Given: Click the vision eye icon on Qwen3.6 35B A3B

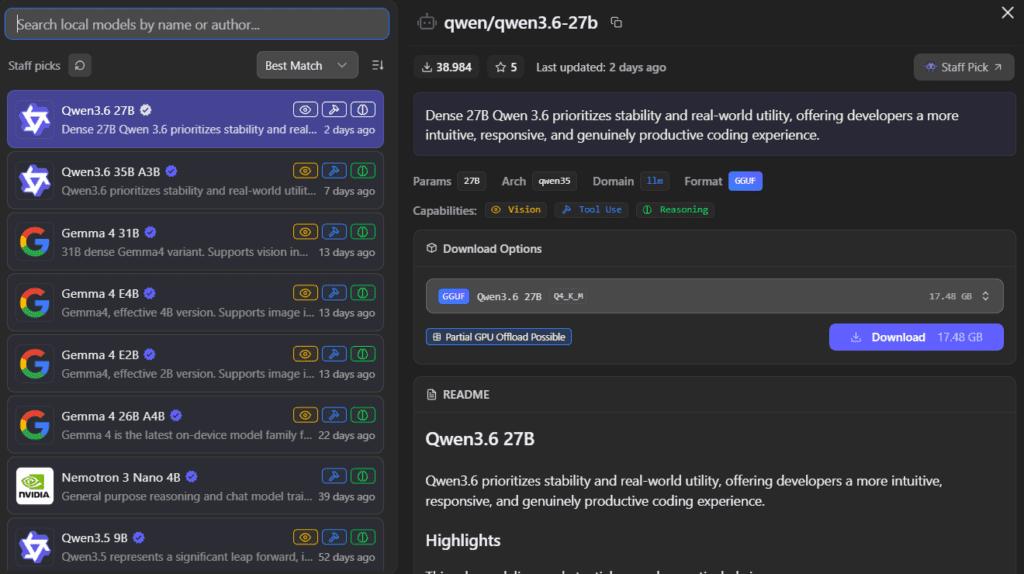Looking at the screenshot, I should 305,171.
